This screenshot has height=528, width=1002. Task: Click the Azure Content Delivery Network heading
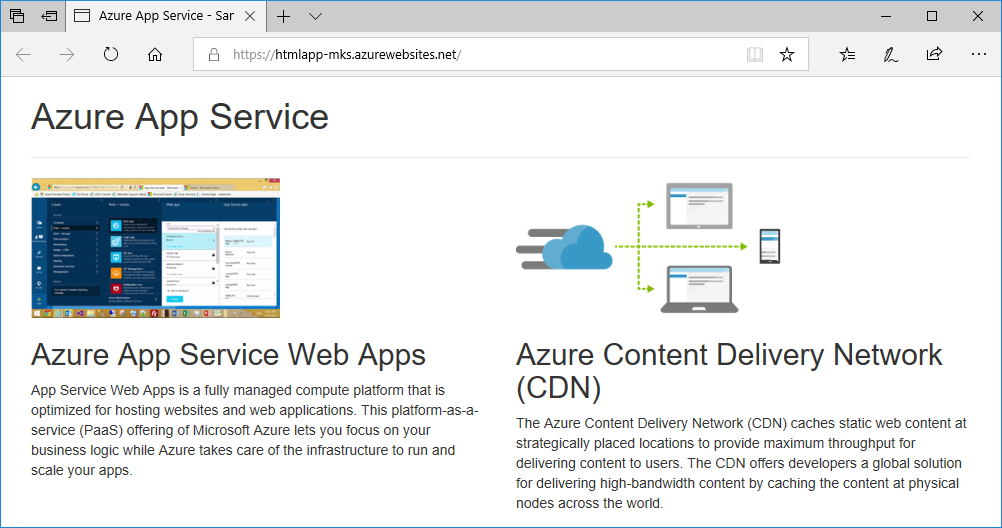pos(729,371)
